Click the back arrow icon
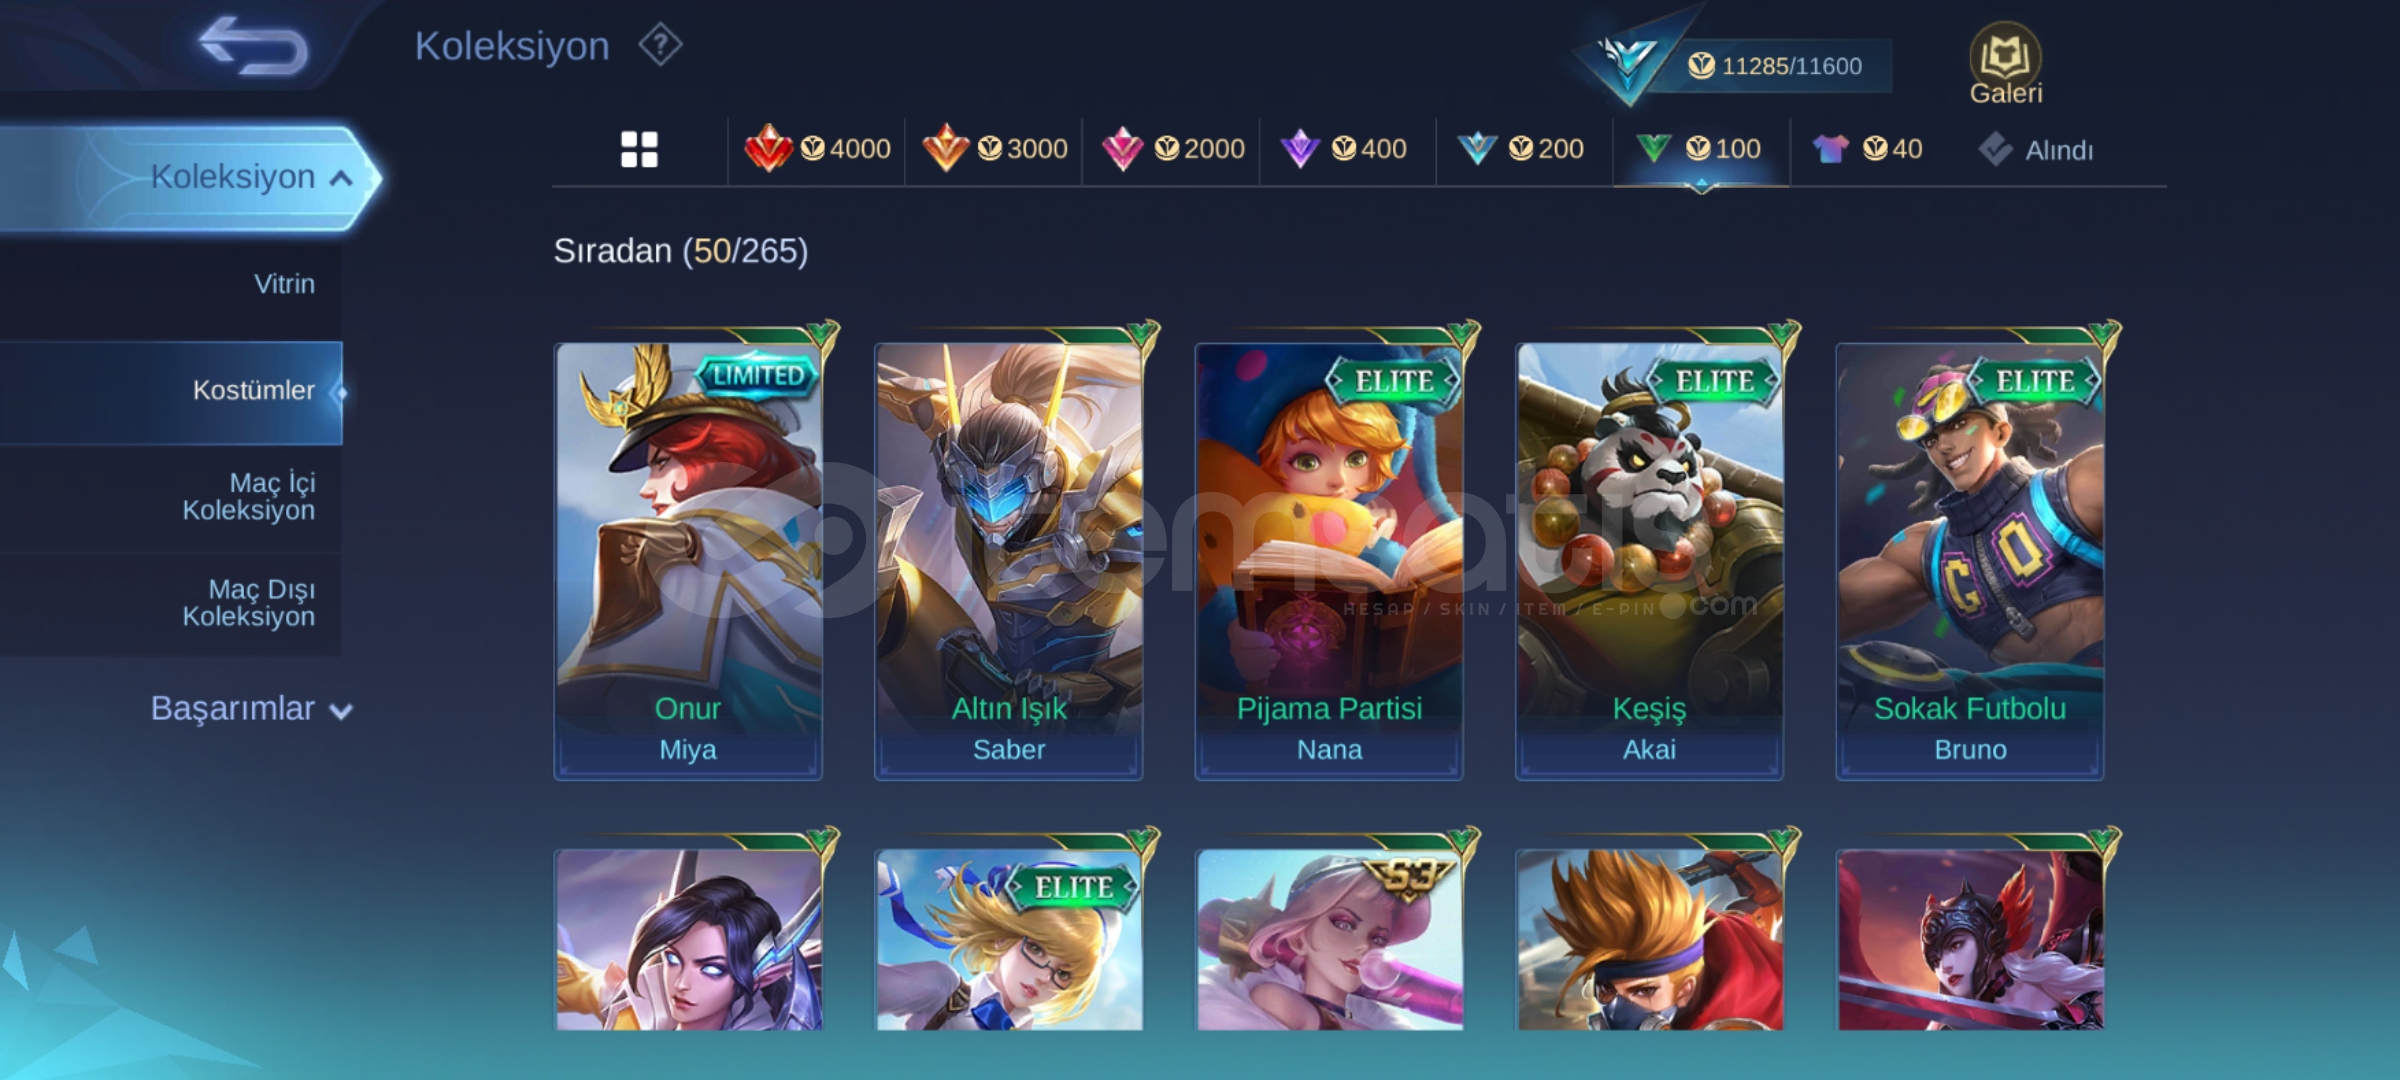Viewport: 2400px width, 1080px height. [253, 46]
